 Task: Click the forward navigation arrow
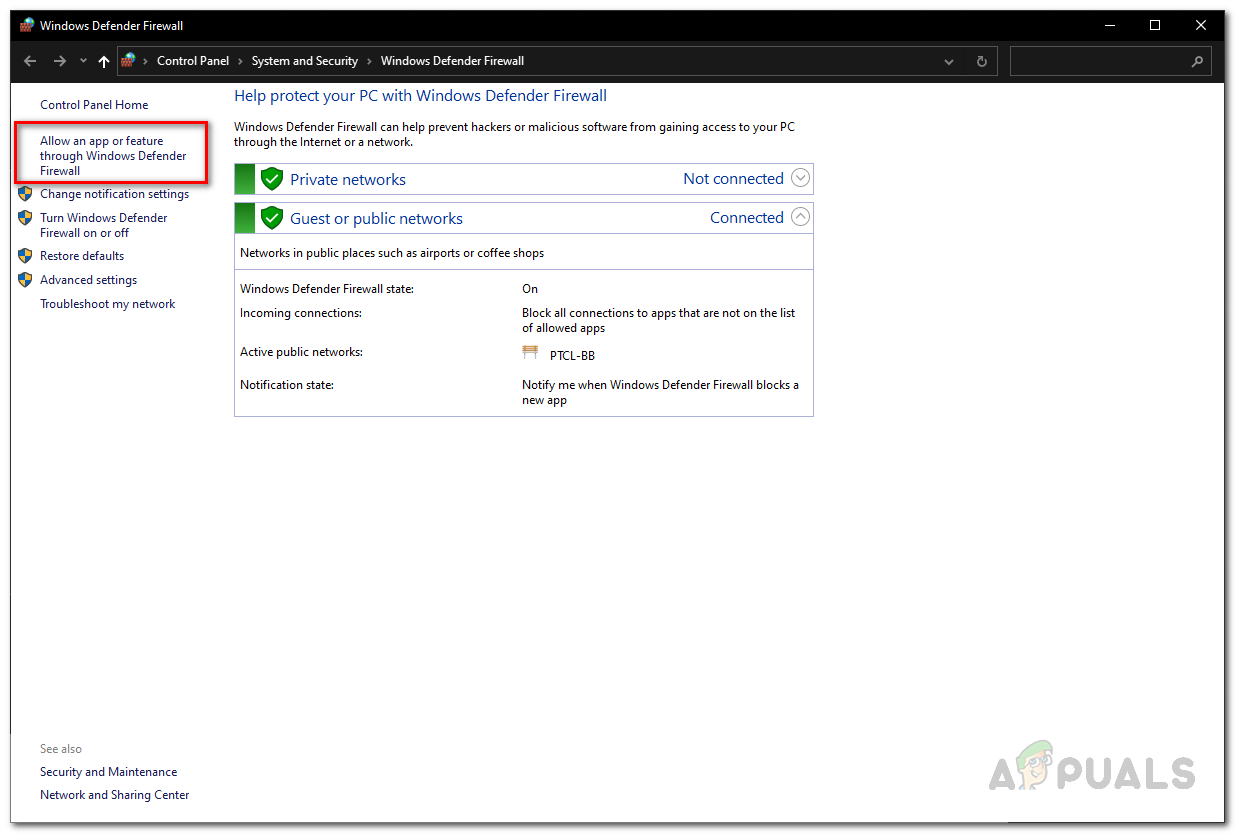58,61
